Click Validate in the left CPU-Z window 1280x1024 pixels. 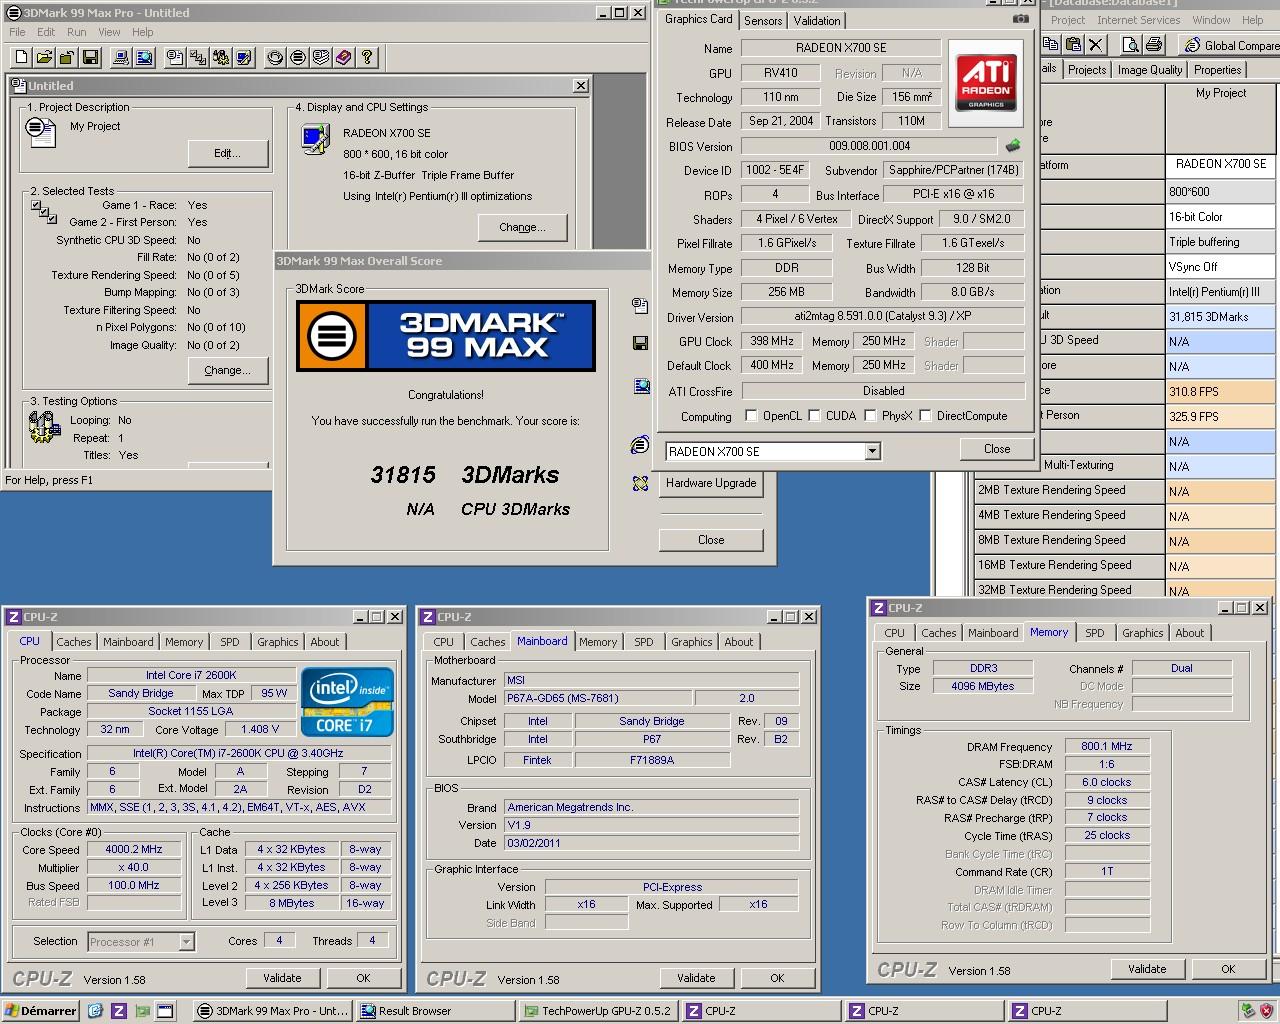click(x=282, y=978)
